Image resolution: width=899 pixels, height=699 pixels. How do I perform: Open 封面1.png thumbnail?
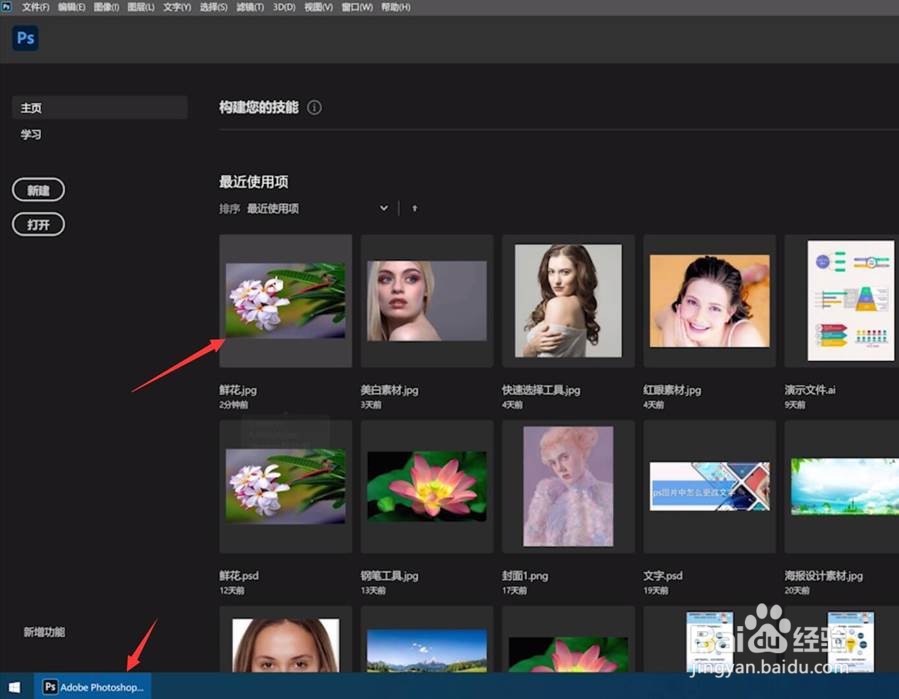(568, 486)
